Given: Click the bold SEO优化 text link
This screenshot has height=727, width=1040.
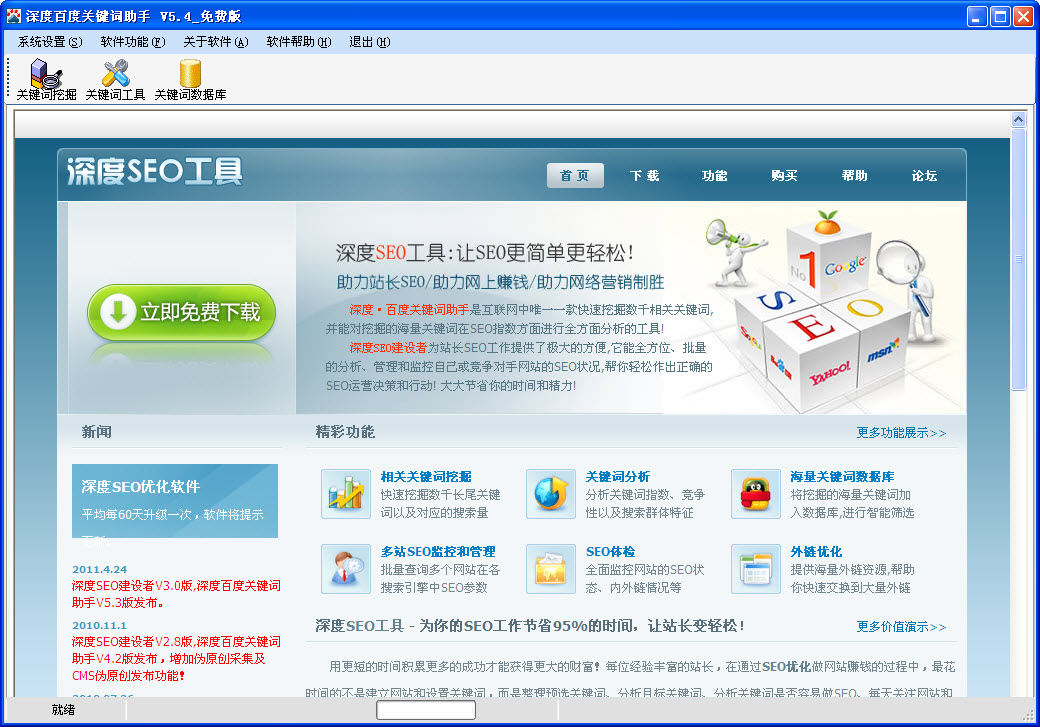Looking at the screenshot, I should pyautogui.click(x=787, y=667).
